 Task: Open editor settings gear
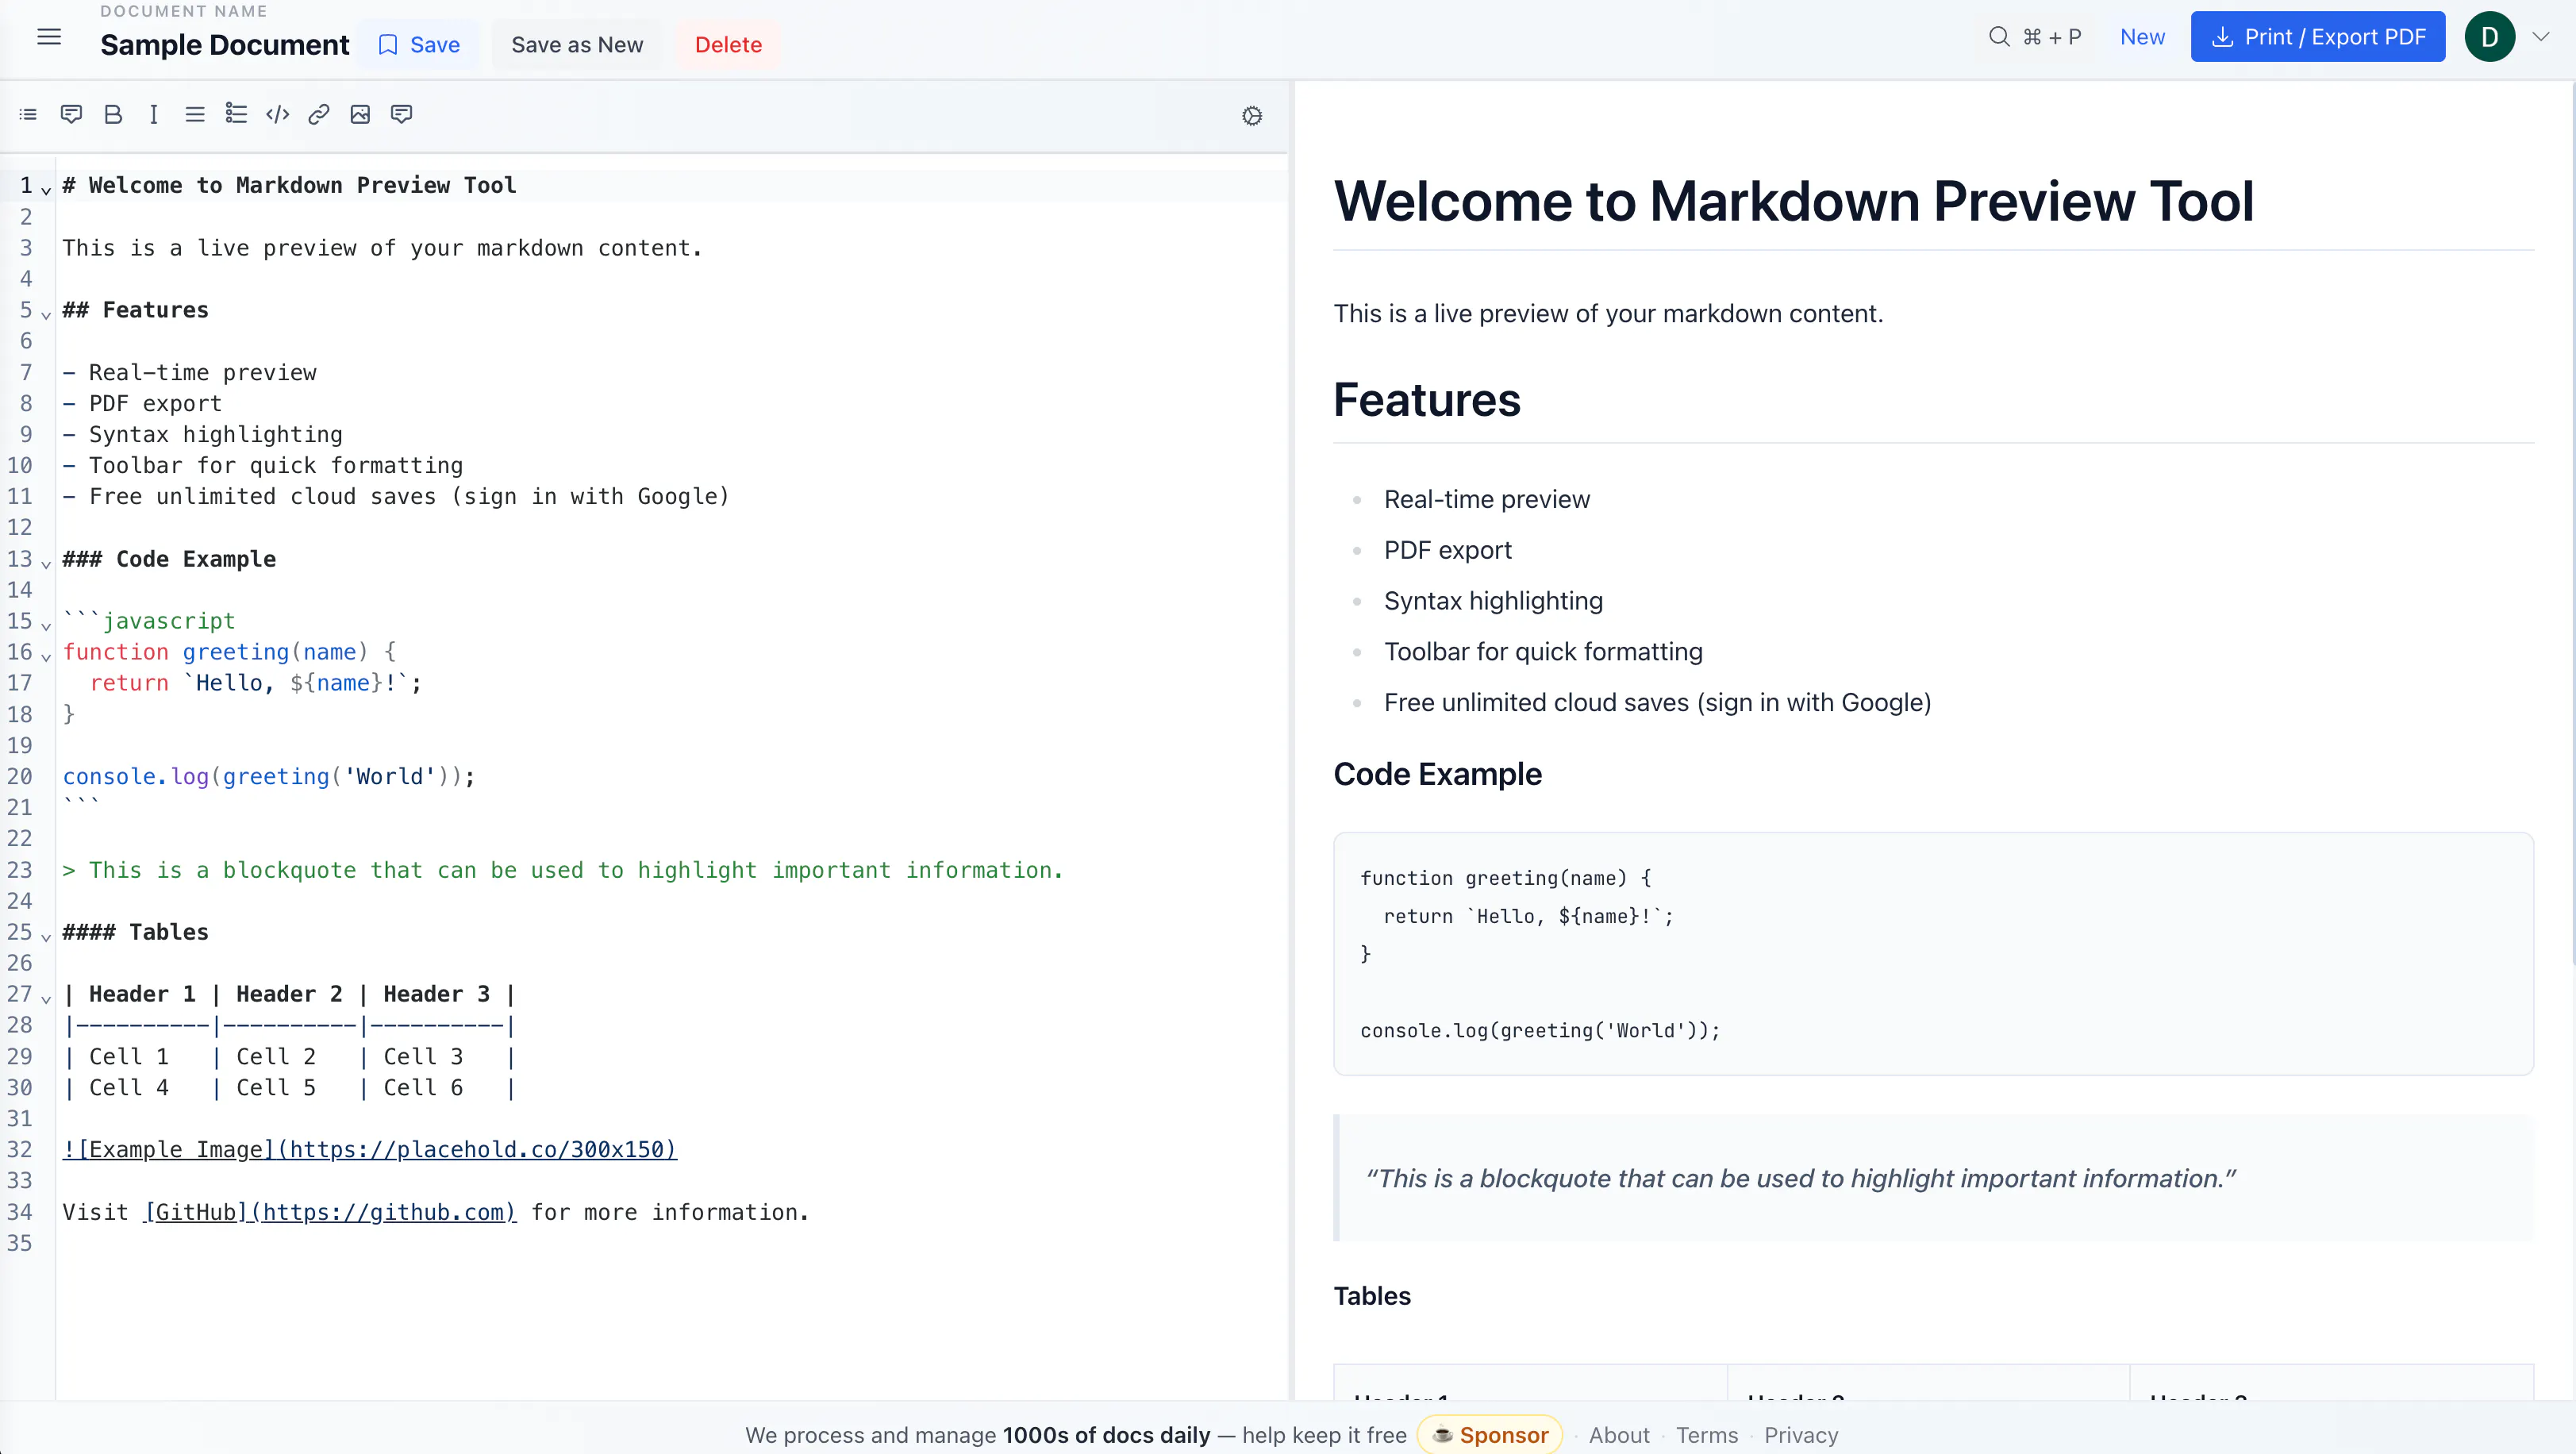1252,116
